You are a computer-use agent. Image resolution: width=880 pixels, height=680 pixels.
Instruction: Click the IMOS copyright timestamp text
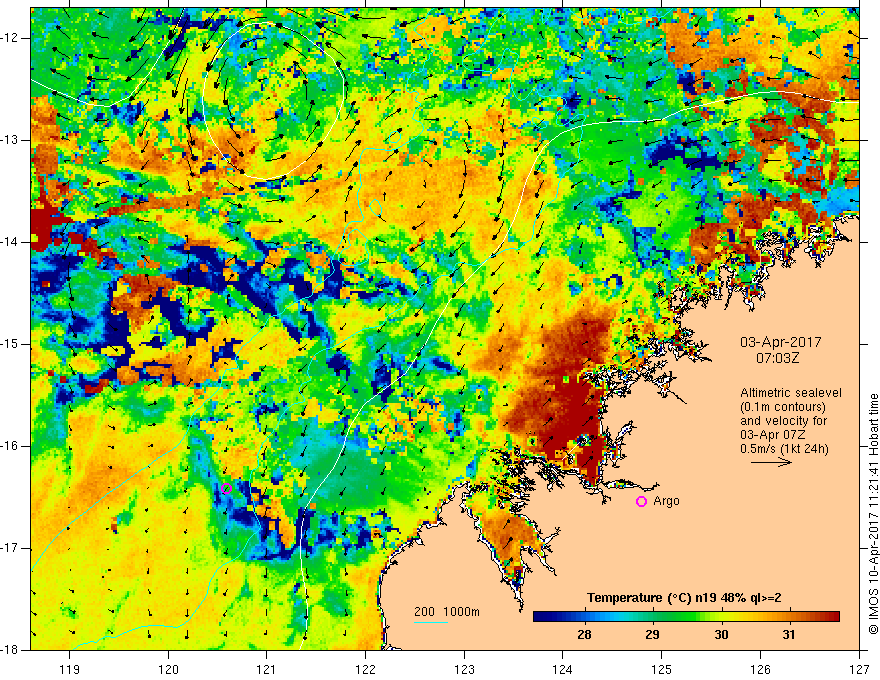873,514
